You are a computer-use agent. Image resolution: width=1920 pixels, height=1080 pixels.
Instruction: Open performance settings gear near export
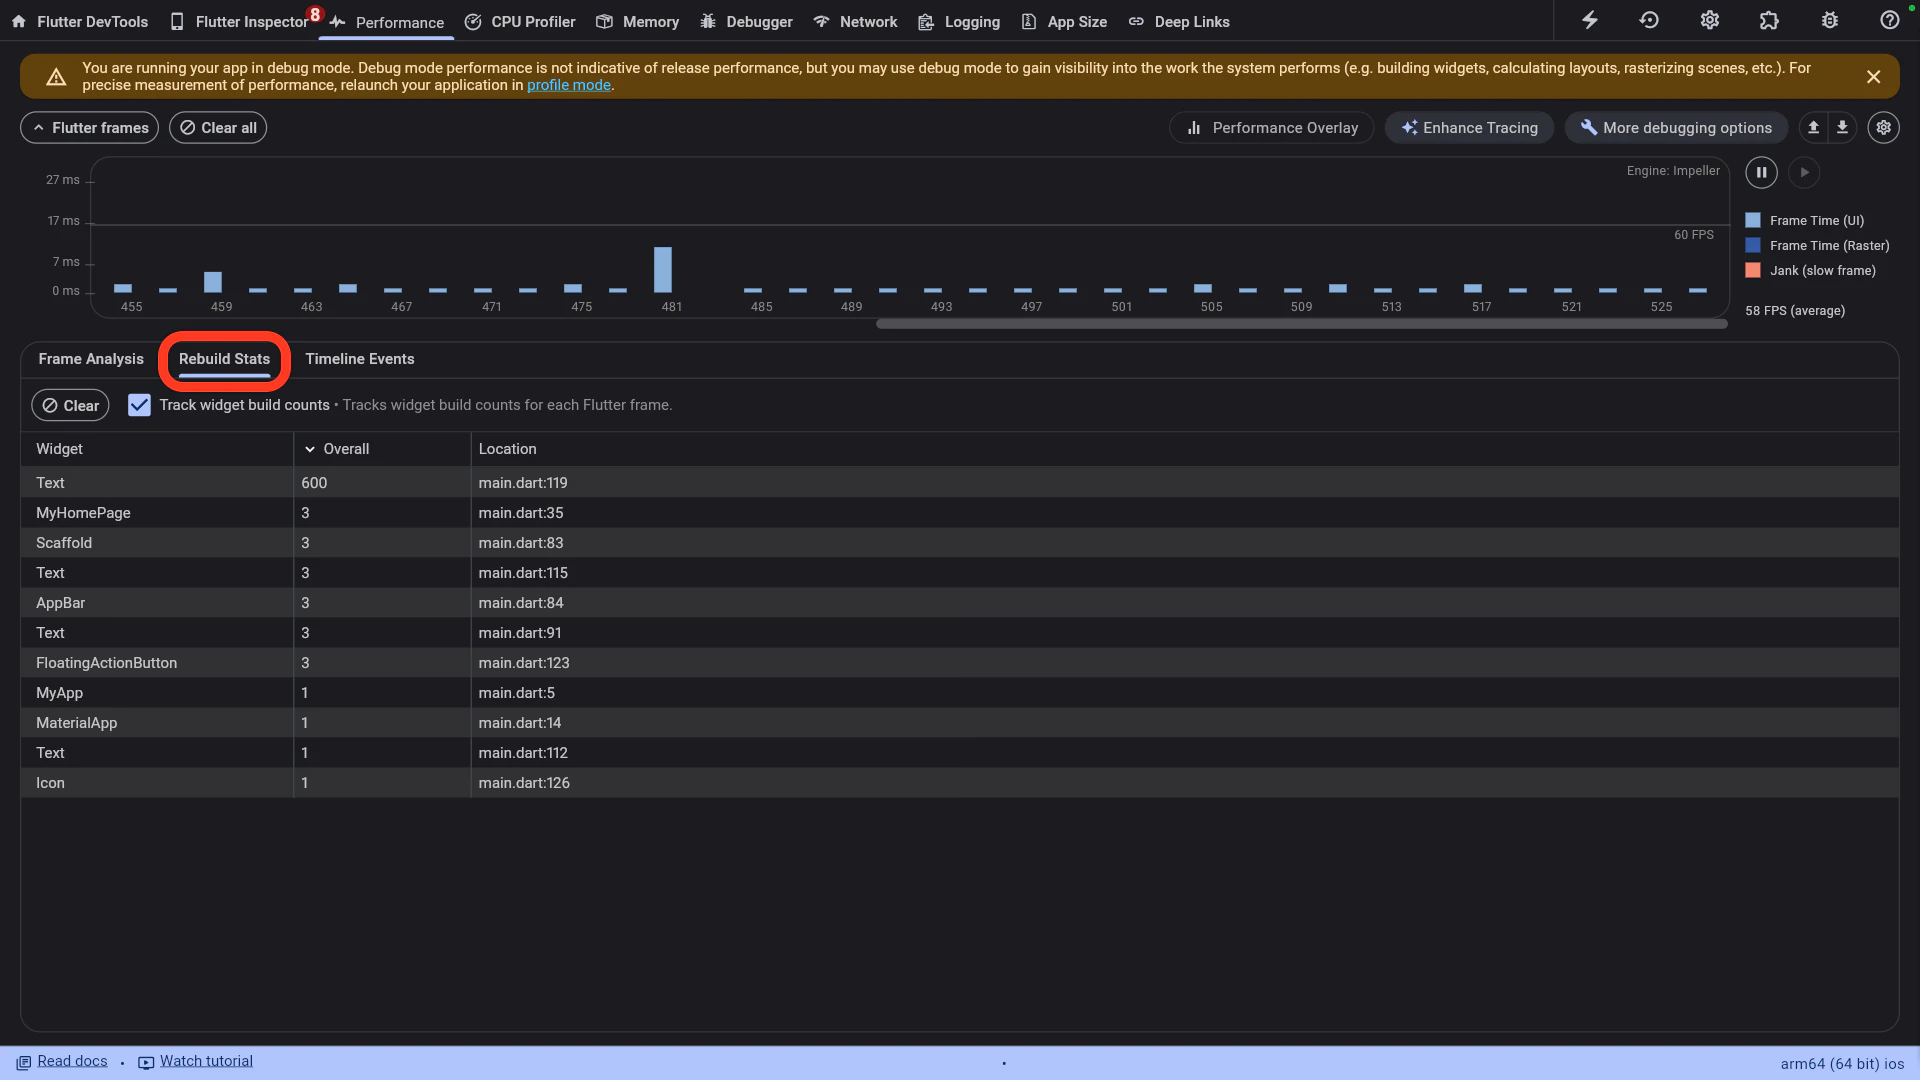(x=1883, y=127)
